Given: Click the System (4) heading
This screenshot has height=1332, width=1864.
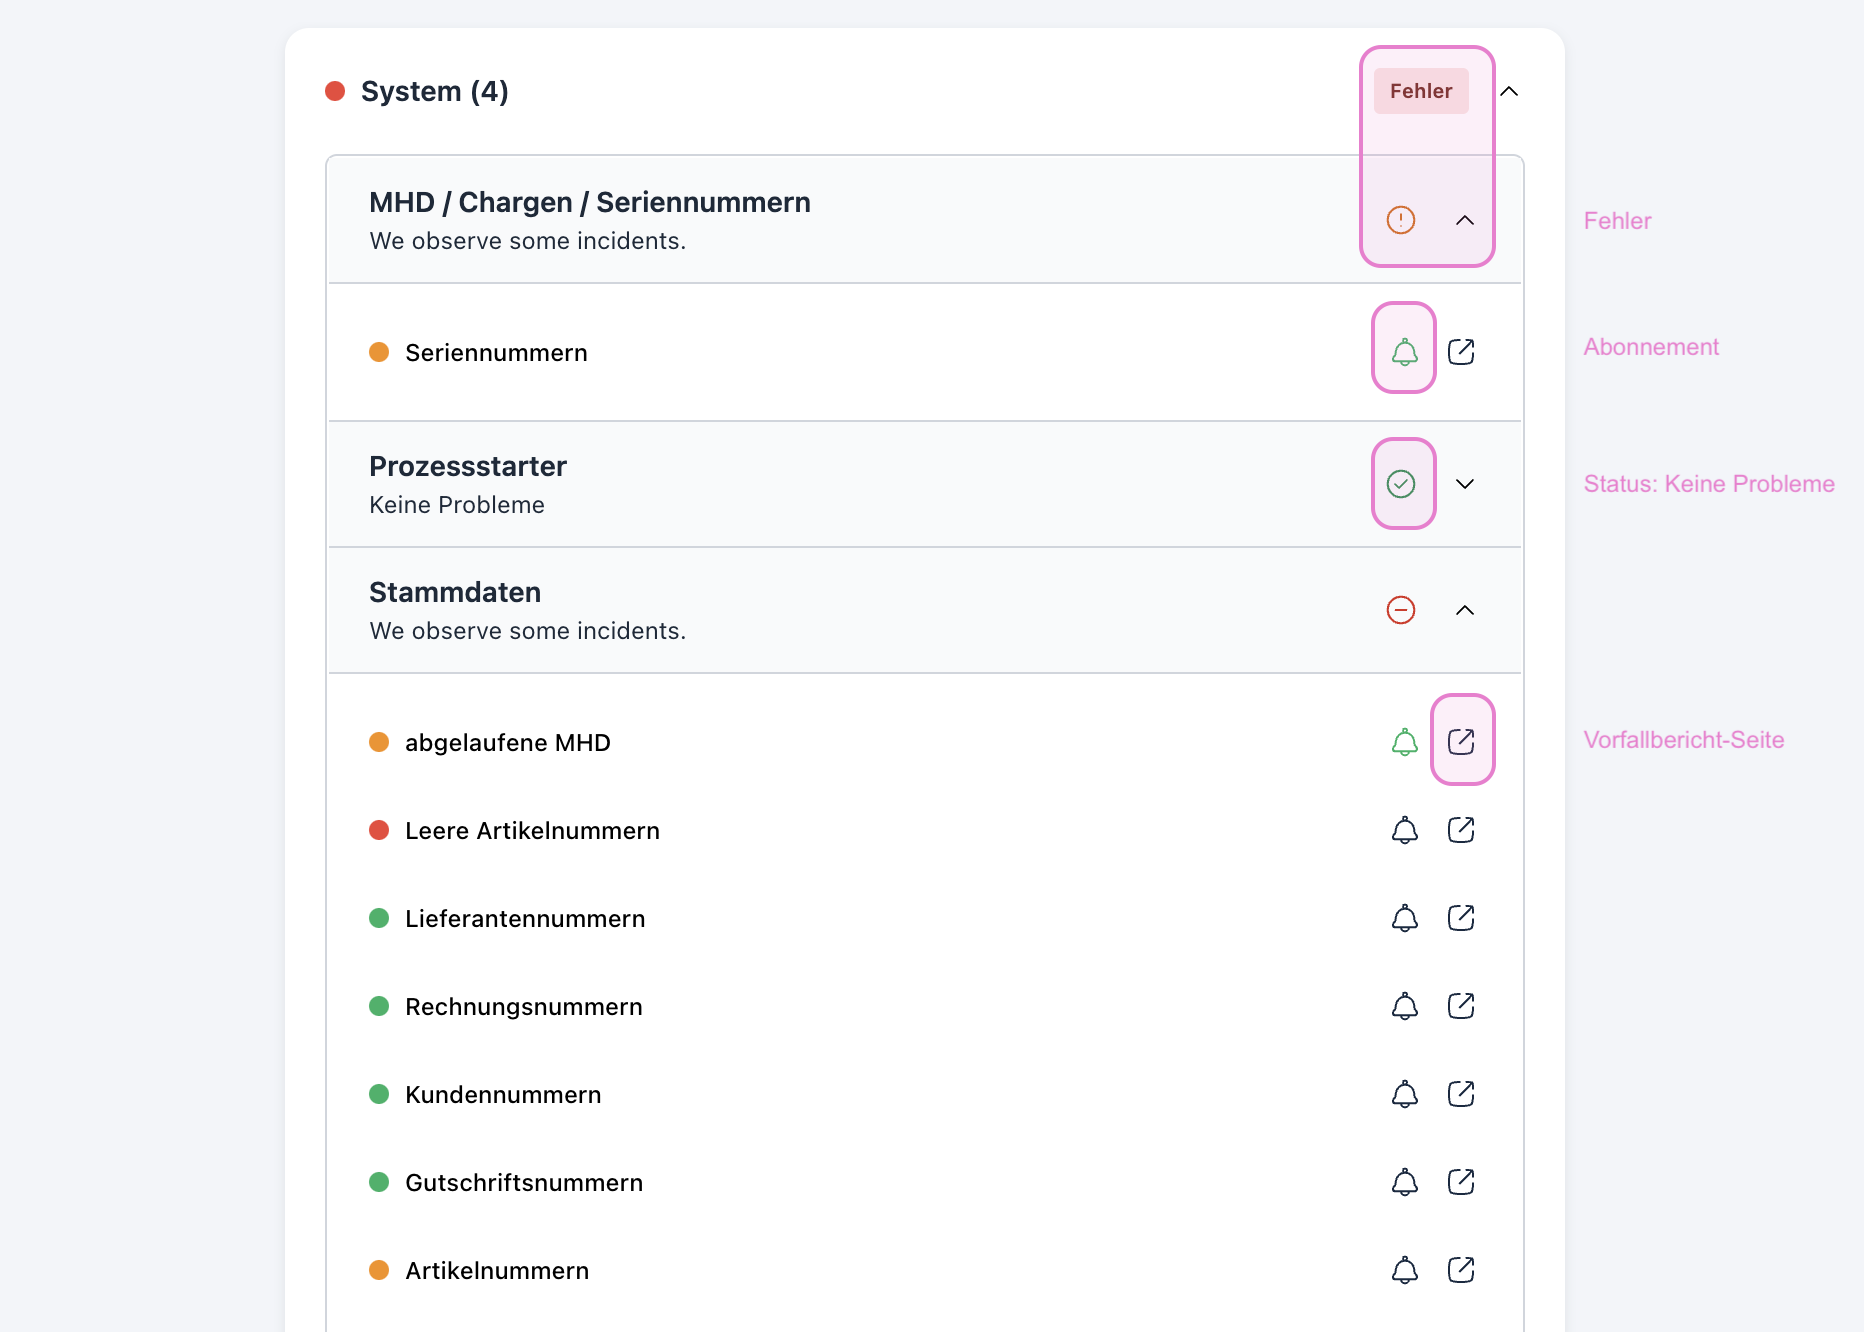Looking at the screenshot, I should (434, 91).
